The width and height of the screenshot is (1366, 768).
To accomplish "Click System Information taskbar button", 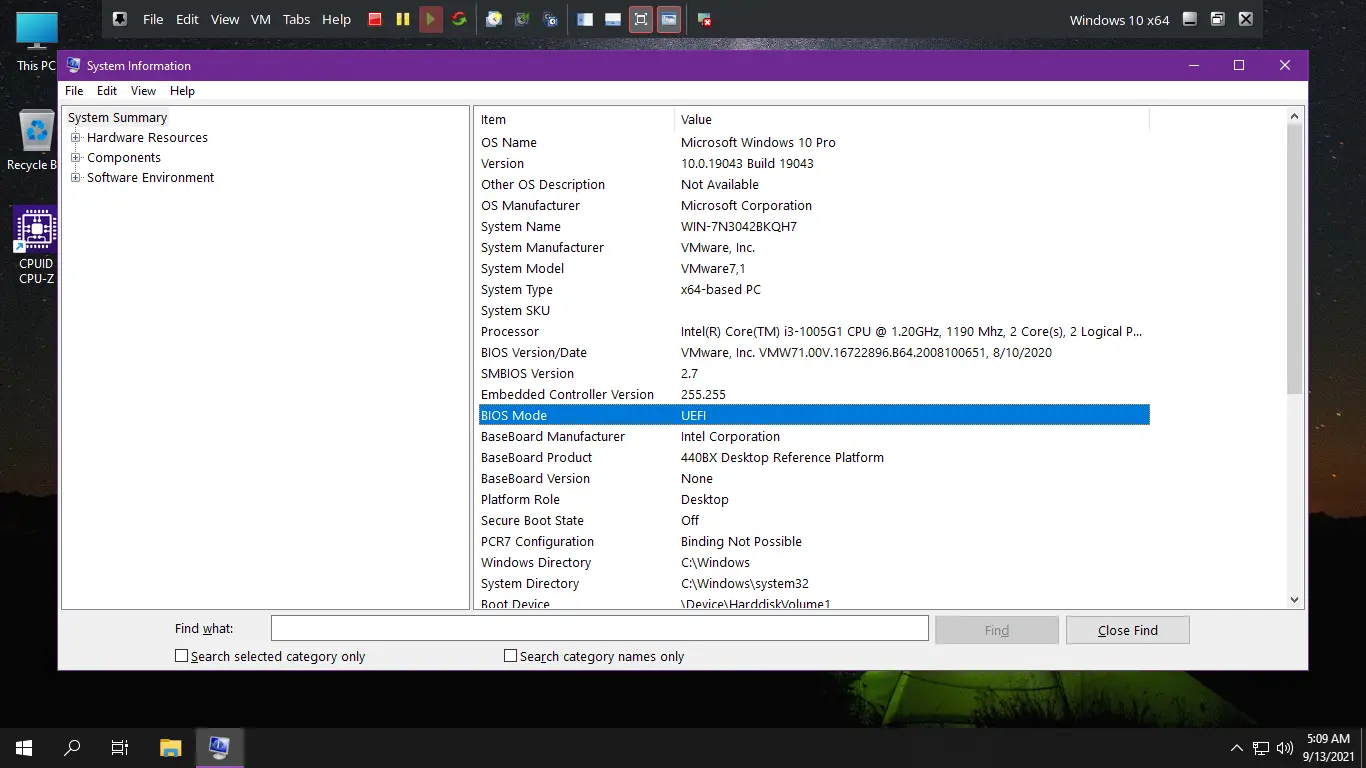I will point(219,747).
